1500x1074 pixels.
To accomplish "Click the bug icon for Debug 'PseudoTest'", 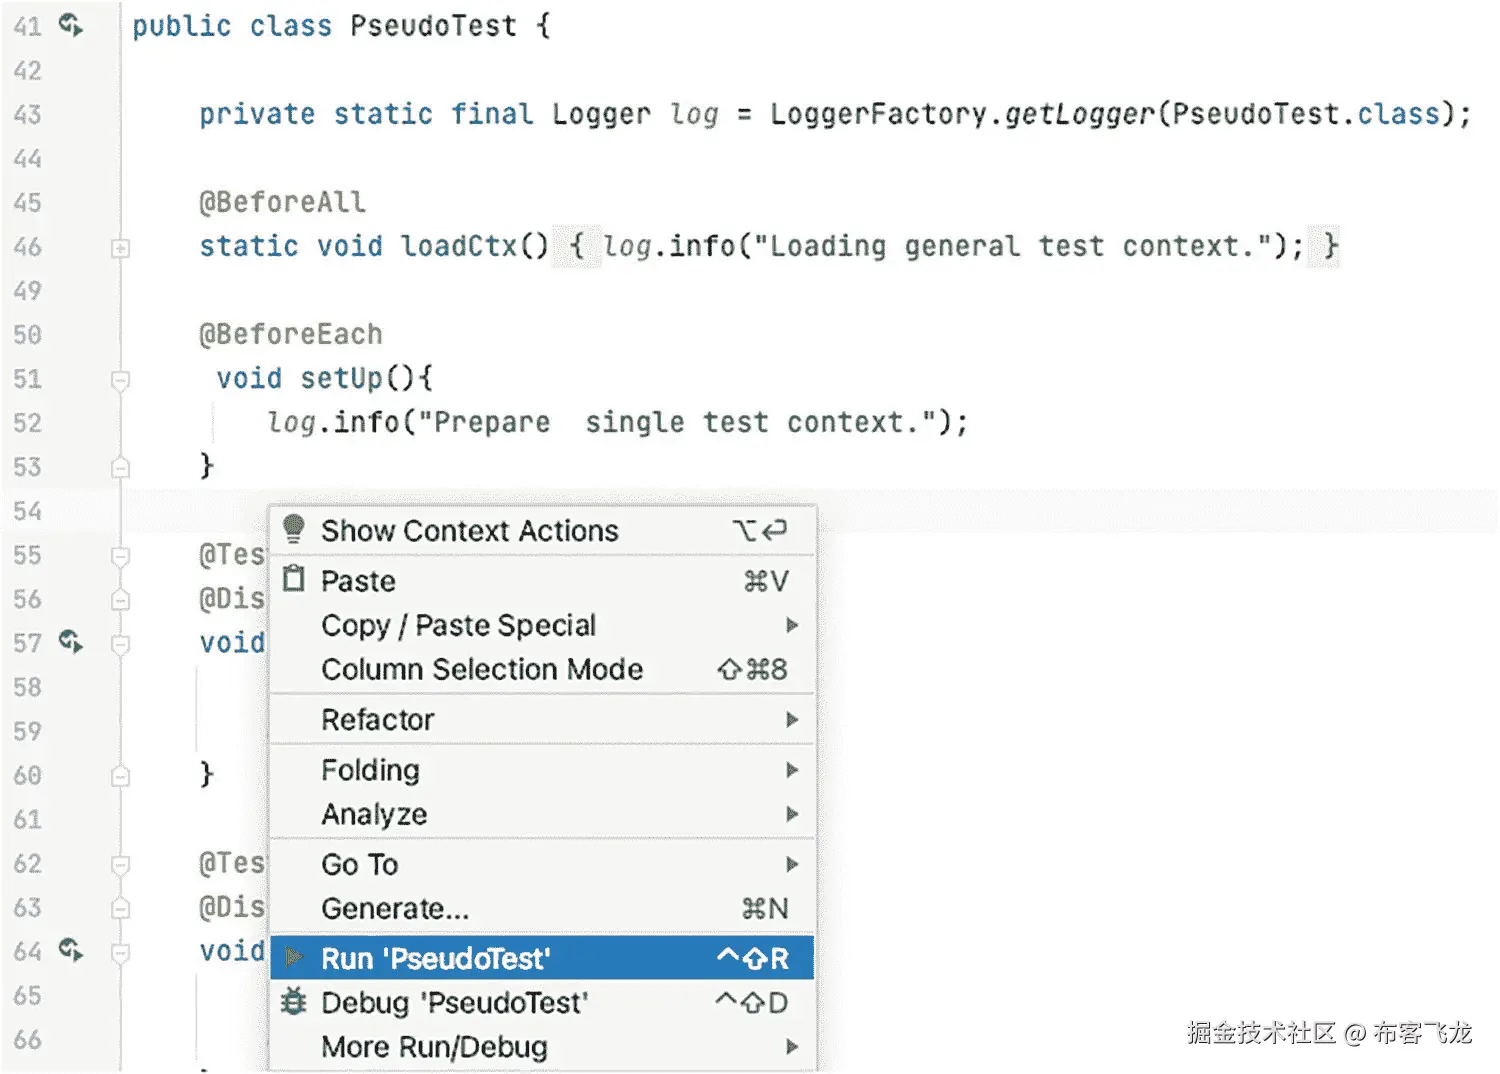I will coord(293,1001).
